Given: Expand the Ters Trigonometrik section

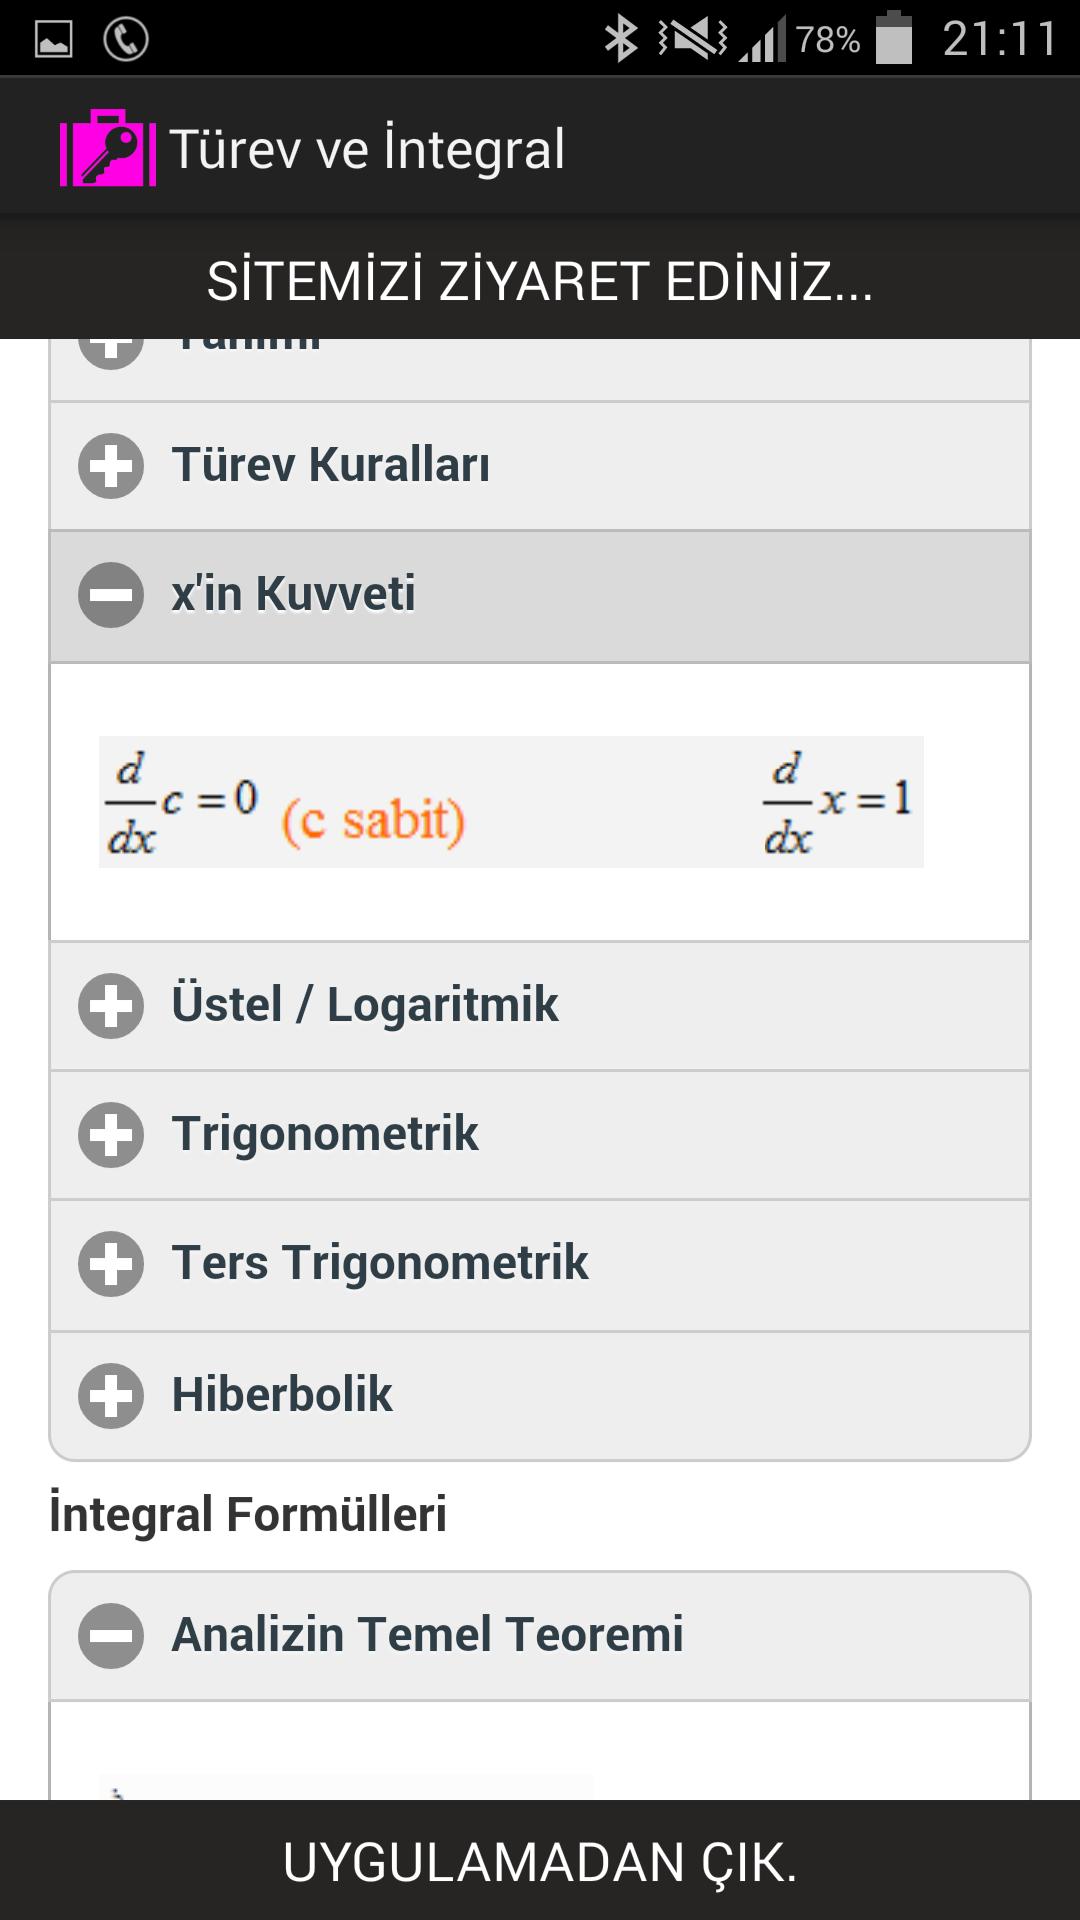Looking at the screenshot, I should tap(540, 1265).
